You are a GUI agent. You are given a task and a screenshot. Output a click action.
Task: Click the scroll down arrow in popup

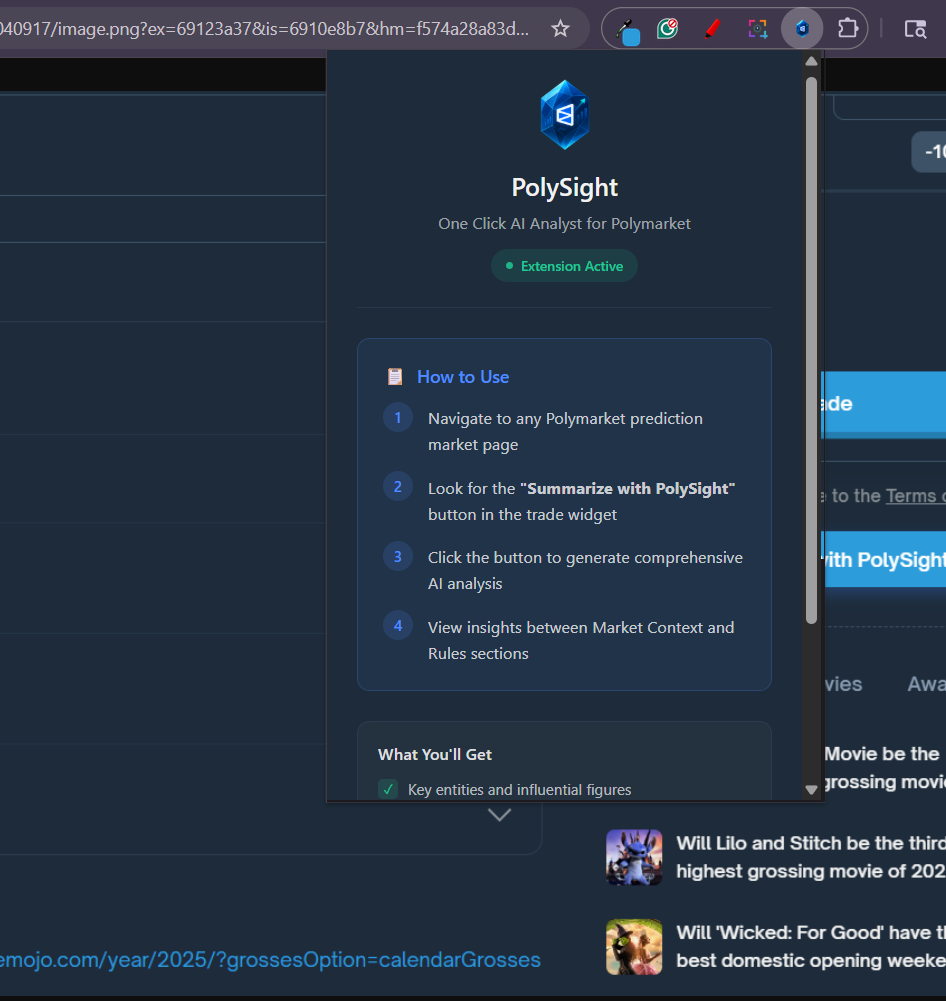click(811, 790)
